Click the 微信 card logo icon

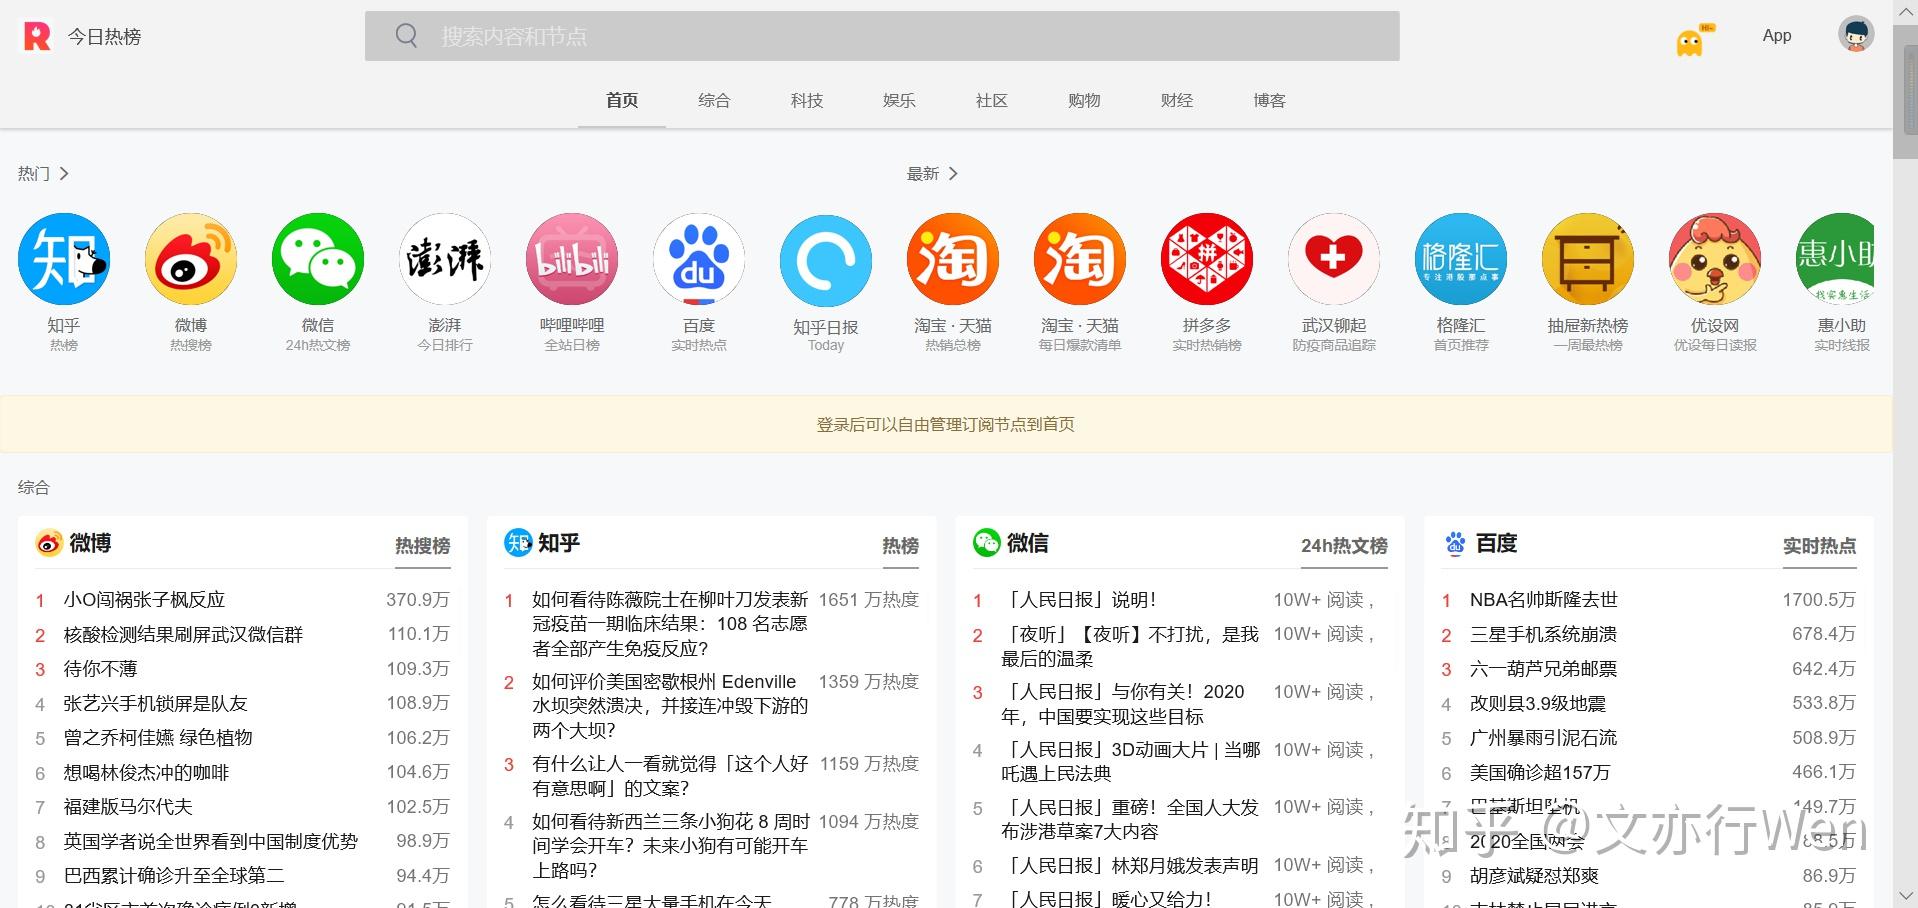[987, 543]
